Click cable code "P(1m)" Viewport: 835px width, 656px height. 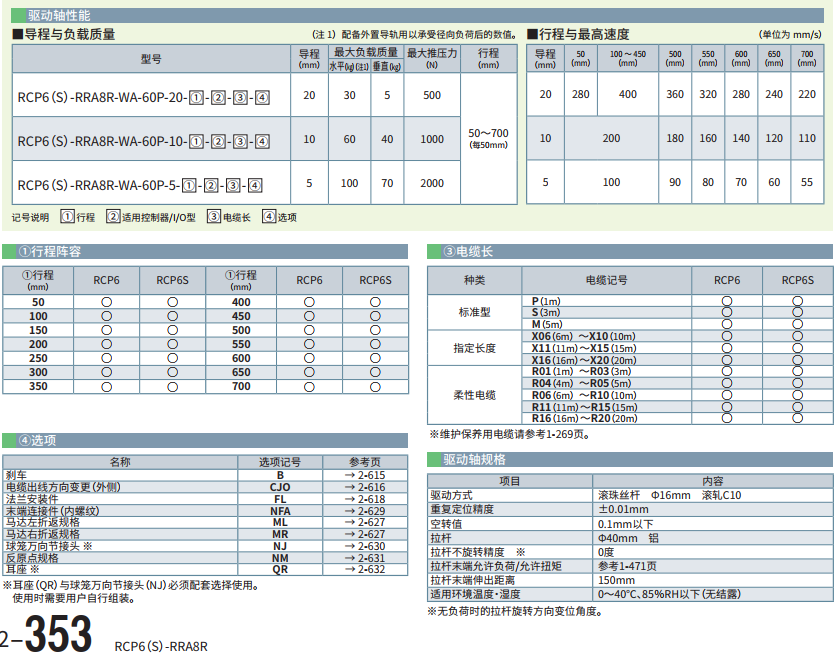(546, 301)
